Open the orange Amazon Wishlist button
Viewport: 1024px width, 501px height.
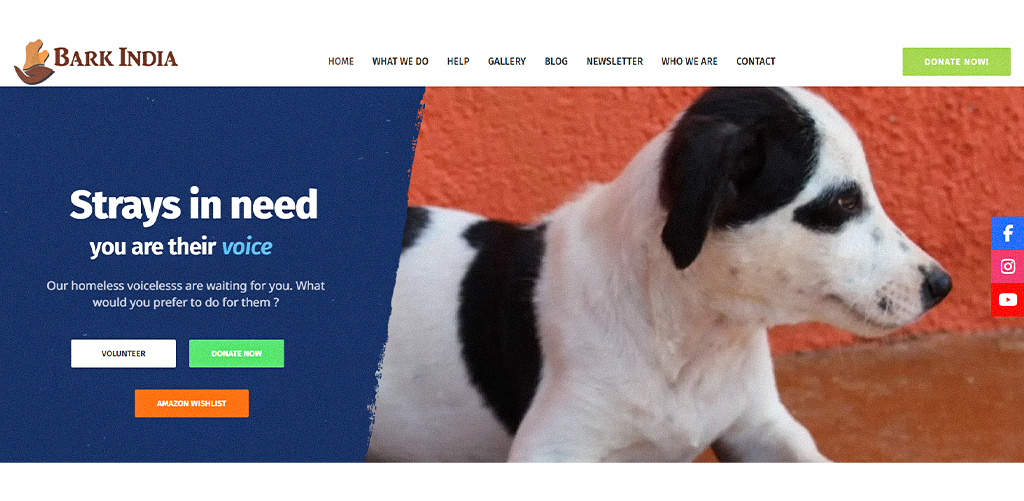[191, 403]
